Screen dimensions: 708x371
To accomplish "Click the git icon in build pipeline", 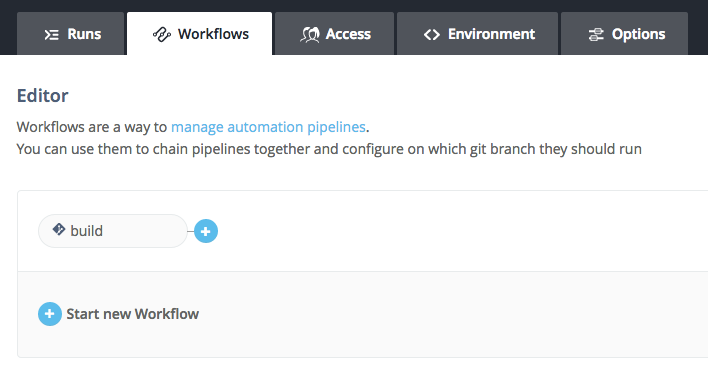I will [x=59, y=229].
